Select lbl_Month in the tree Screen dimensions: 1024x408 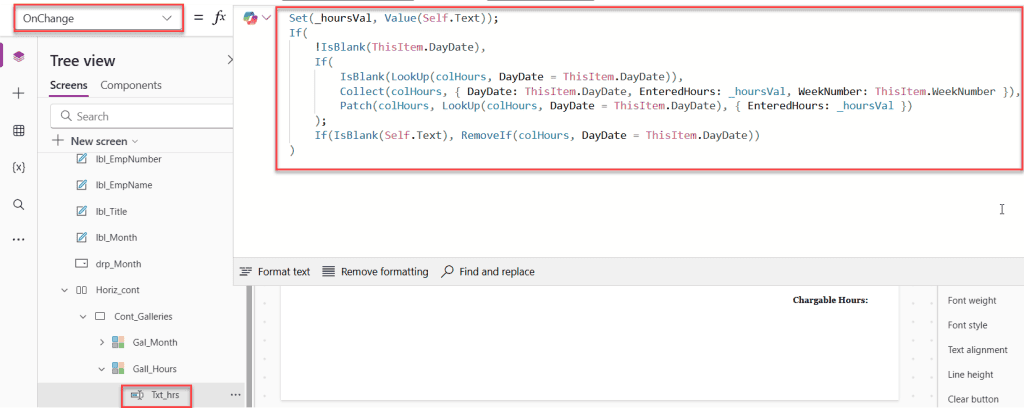[117, 238]
